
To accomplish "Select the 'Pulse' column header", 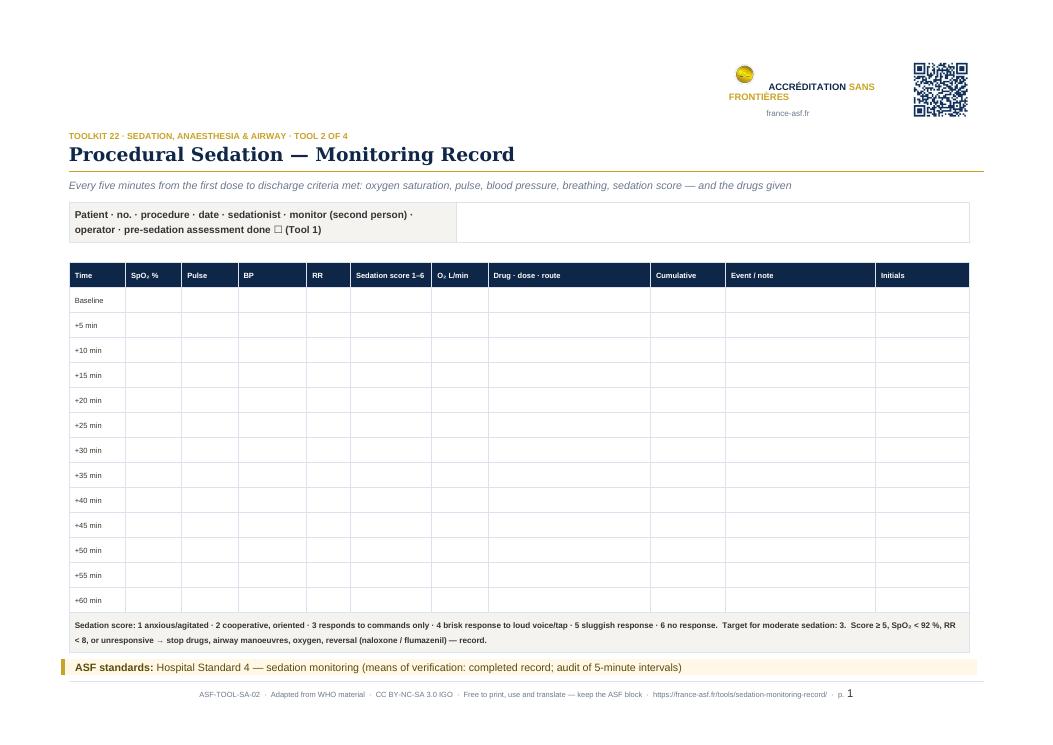I will pyautogui.click(x=210, y=275).
